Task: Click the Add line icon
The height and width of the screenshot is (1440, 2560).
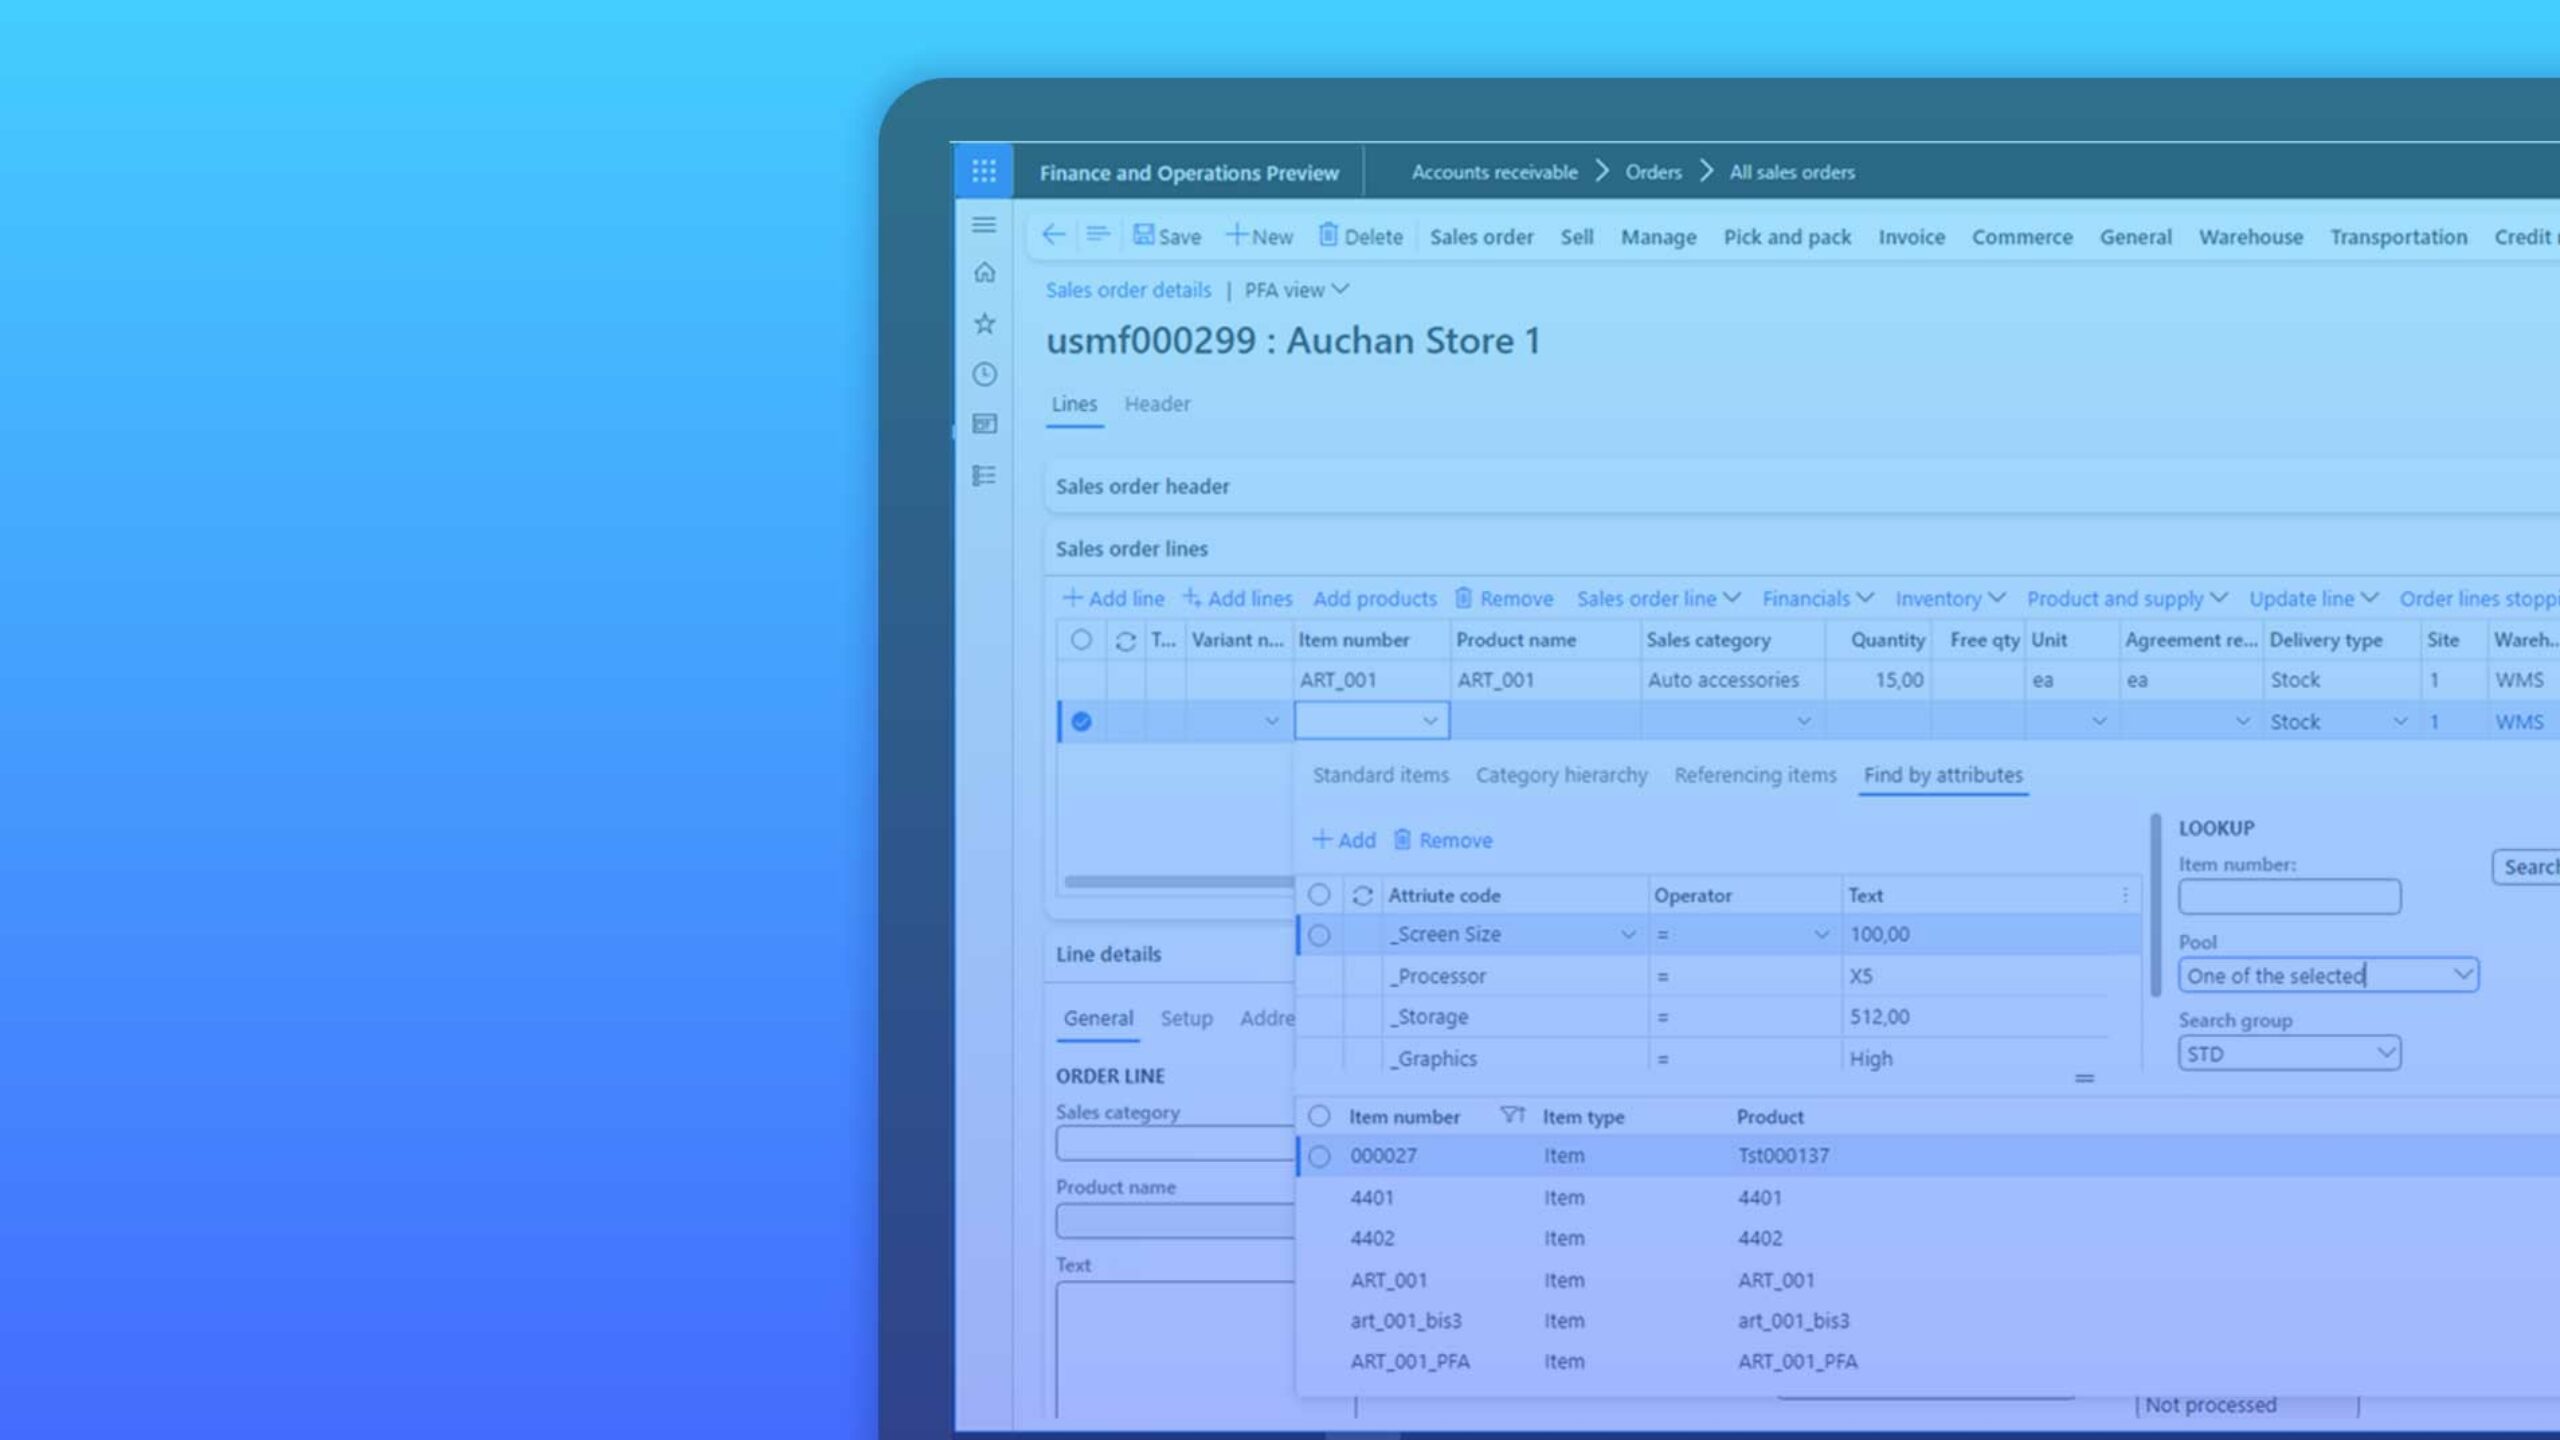Action: click(x=1073, y=598)
